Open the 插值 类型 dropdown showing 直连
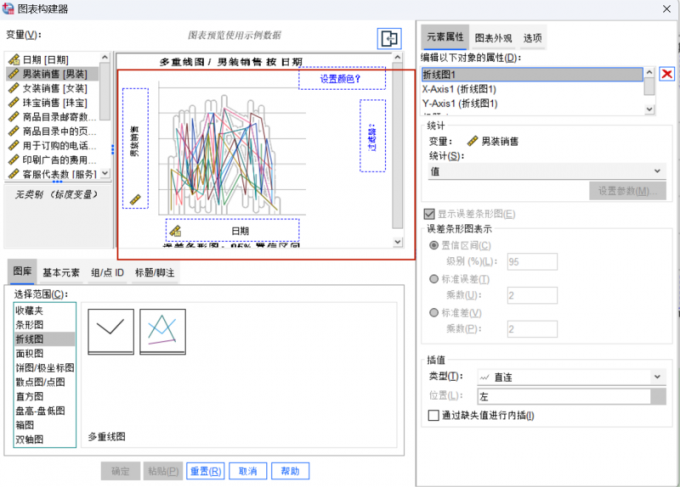Viewport: 680px width, 487px height. [572, 377]
